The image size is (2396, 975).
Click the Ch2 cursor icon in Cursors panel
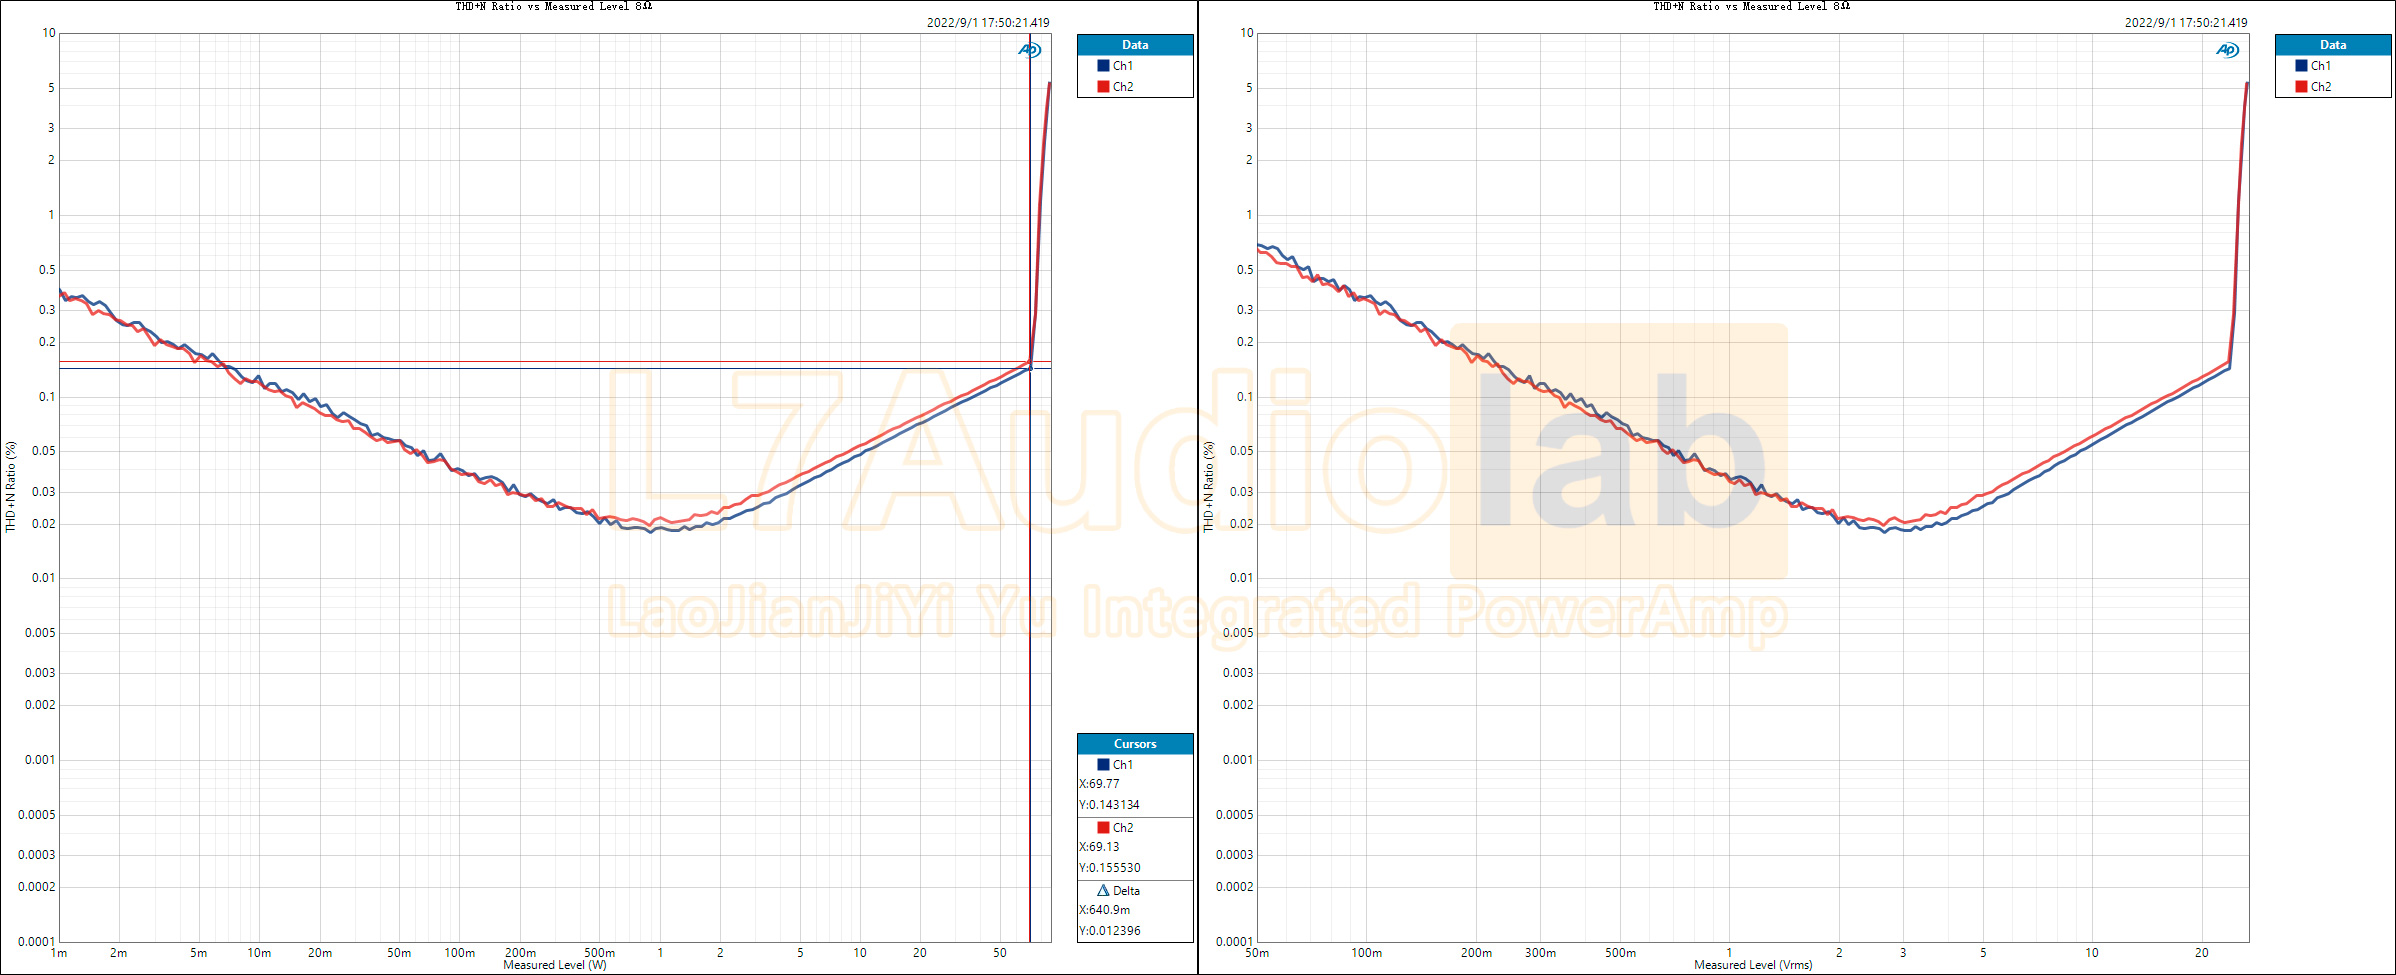[x=1102, y=826]
